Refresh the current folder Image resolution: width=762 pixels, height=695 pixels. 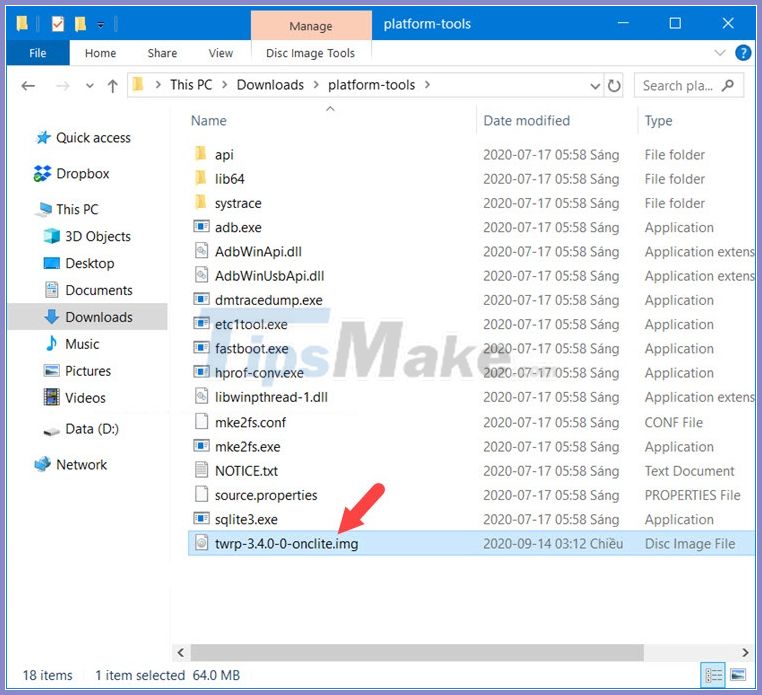click(x=614, y=86)
